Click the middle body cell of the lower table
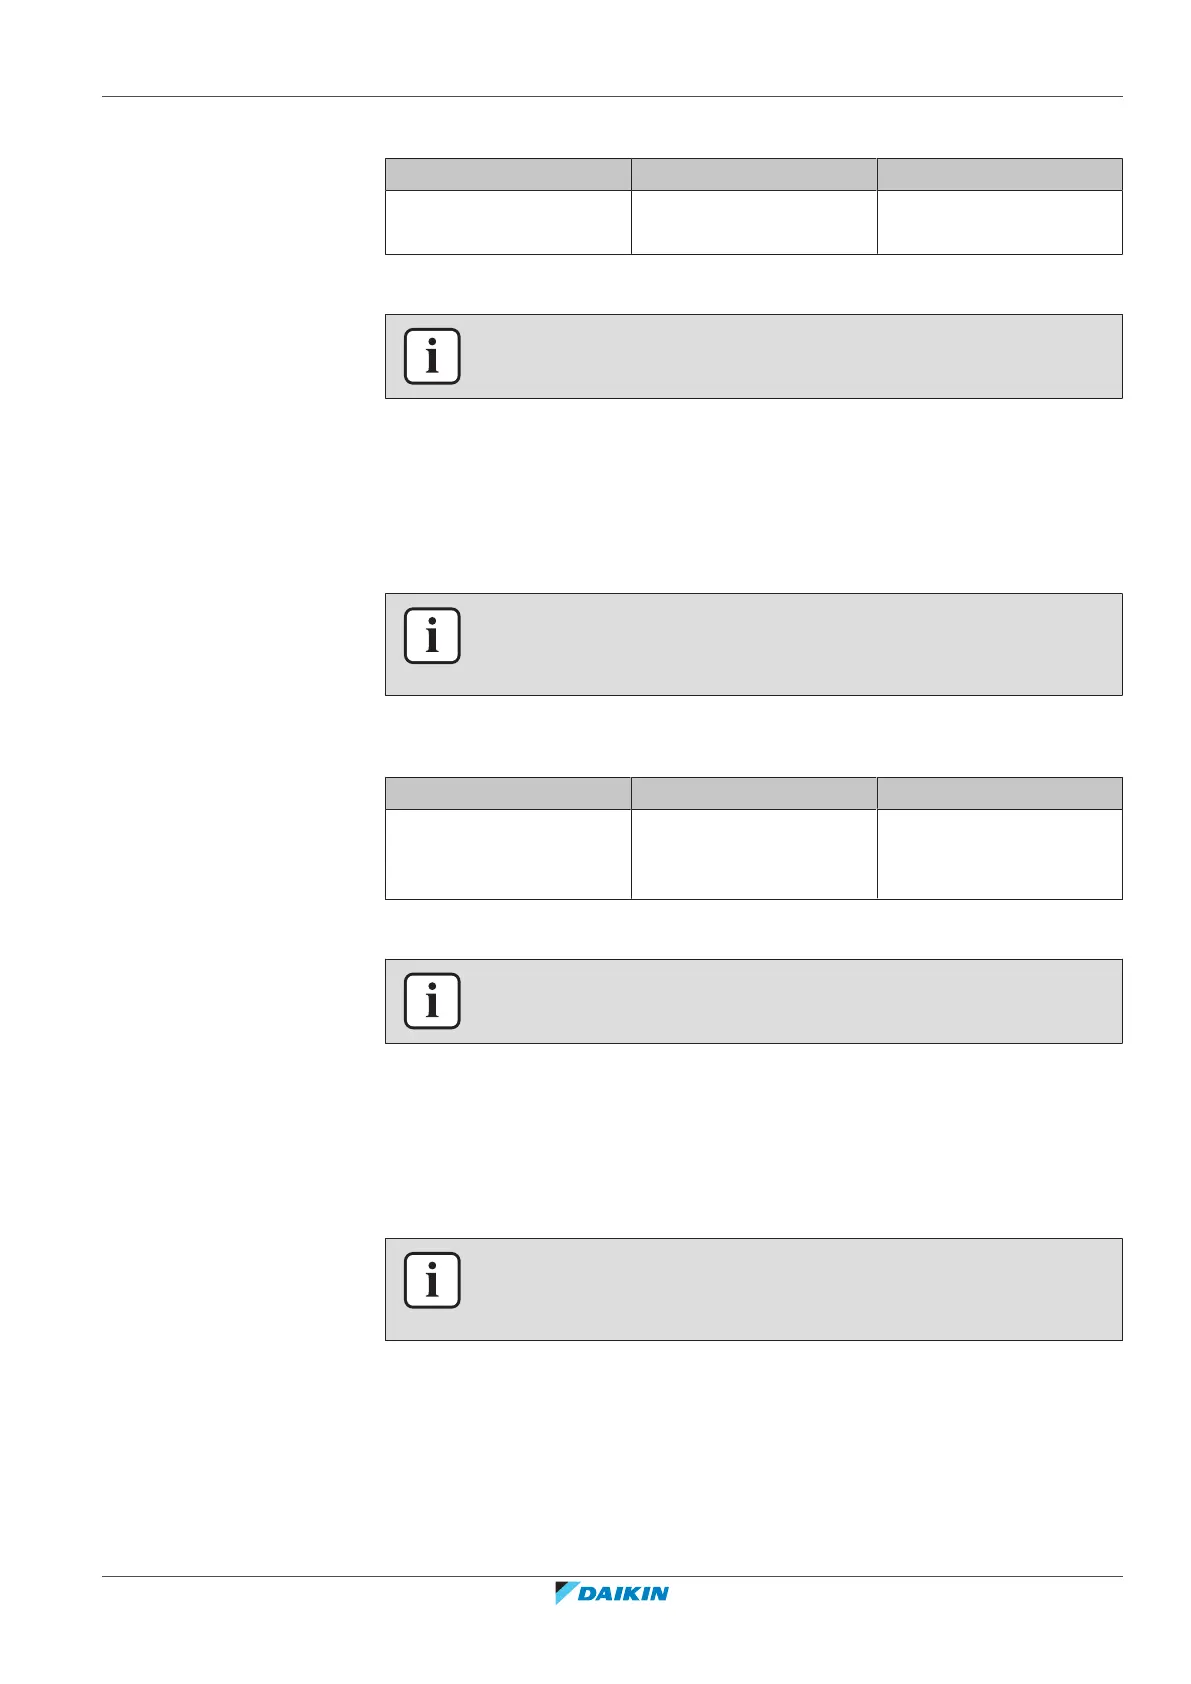The image size is (1191, 1684). (x=754, y=854)
